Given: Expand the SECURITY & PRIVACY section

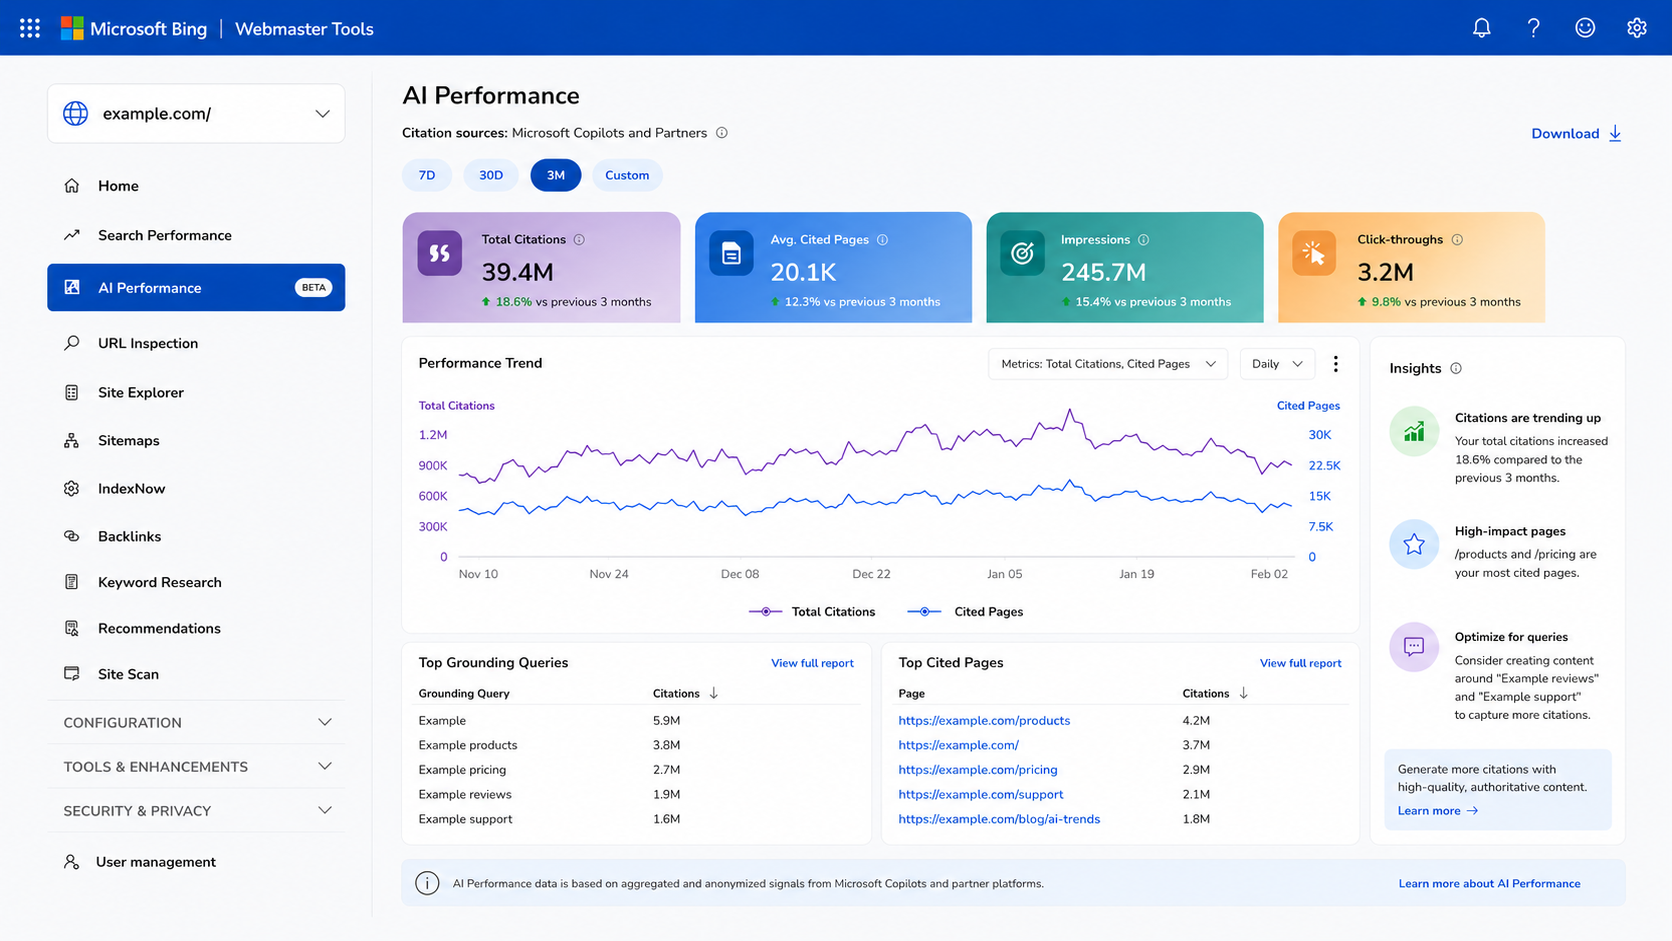Looking at the screenshot, I should 196,810.
